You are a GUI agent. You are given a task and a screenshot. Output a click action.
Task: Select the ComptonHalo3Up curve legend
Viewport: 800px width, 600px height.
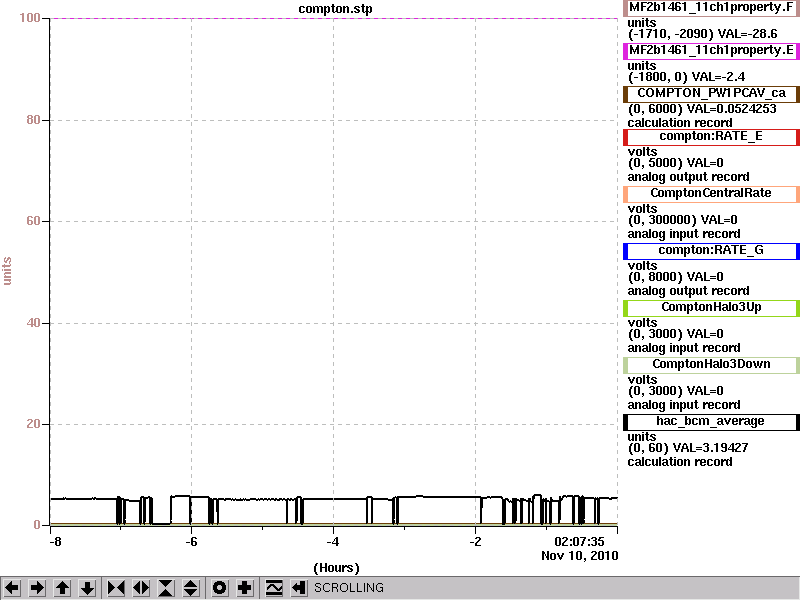pos(711,308)
